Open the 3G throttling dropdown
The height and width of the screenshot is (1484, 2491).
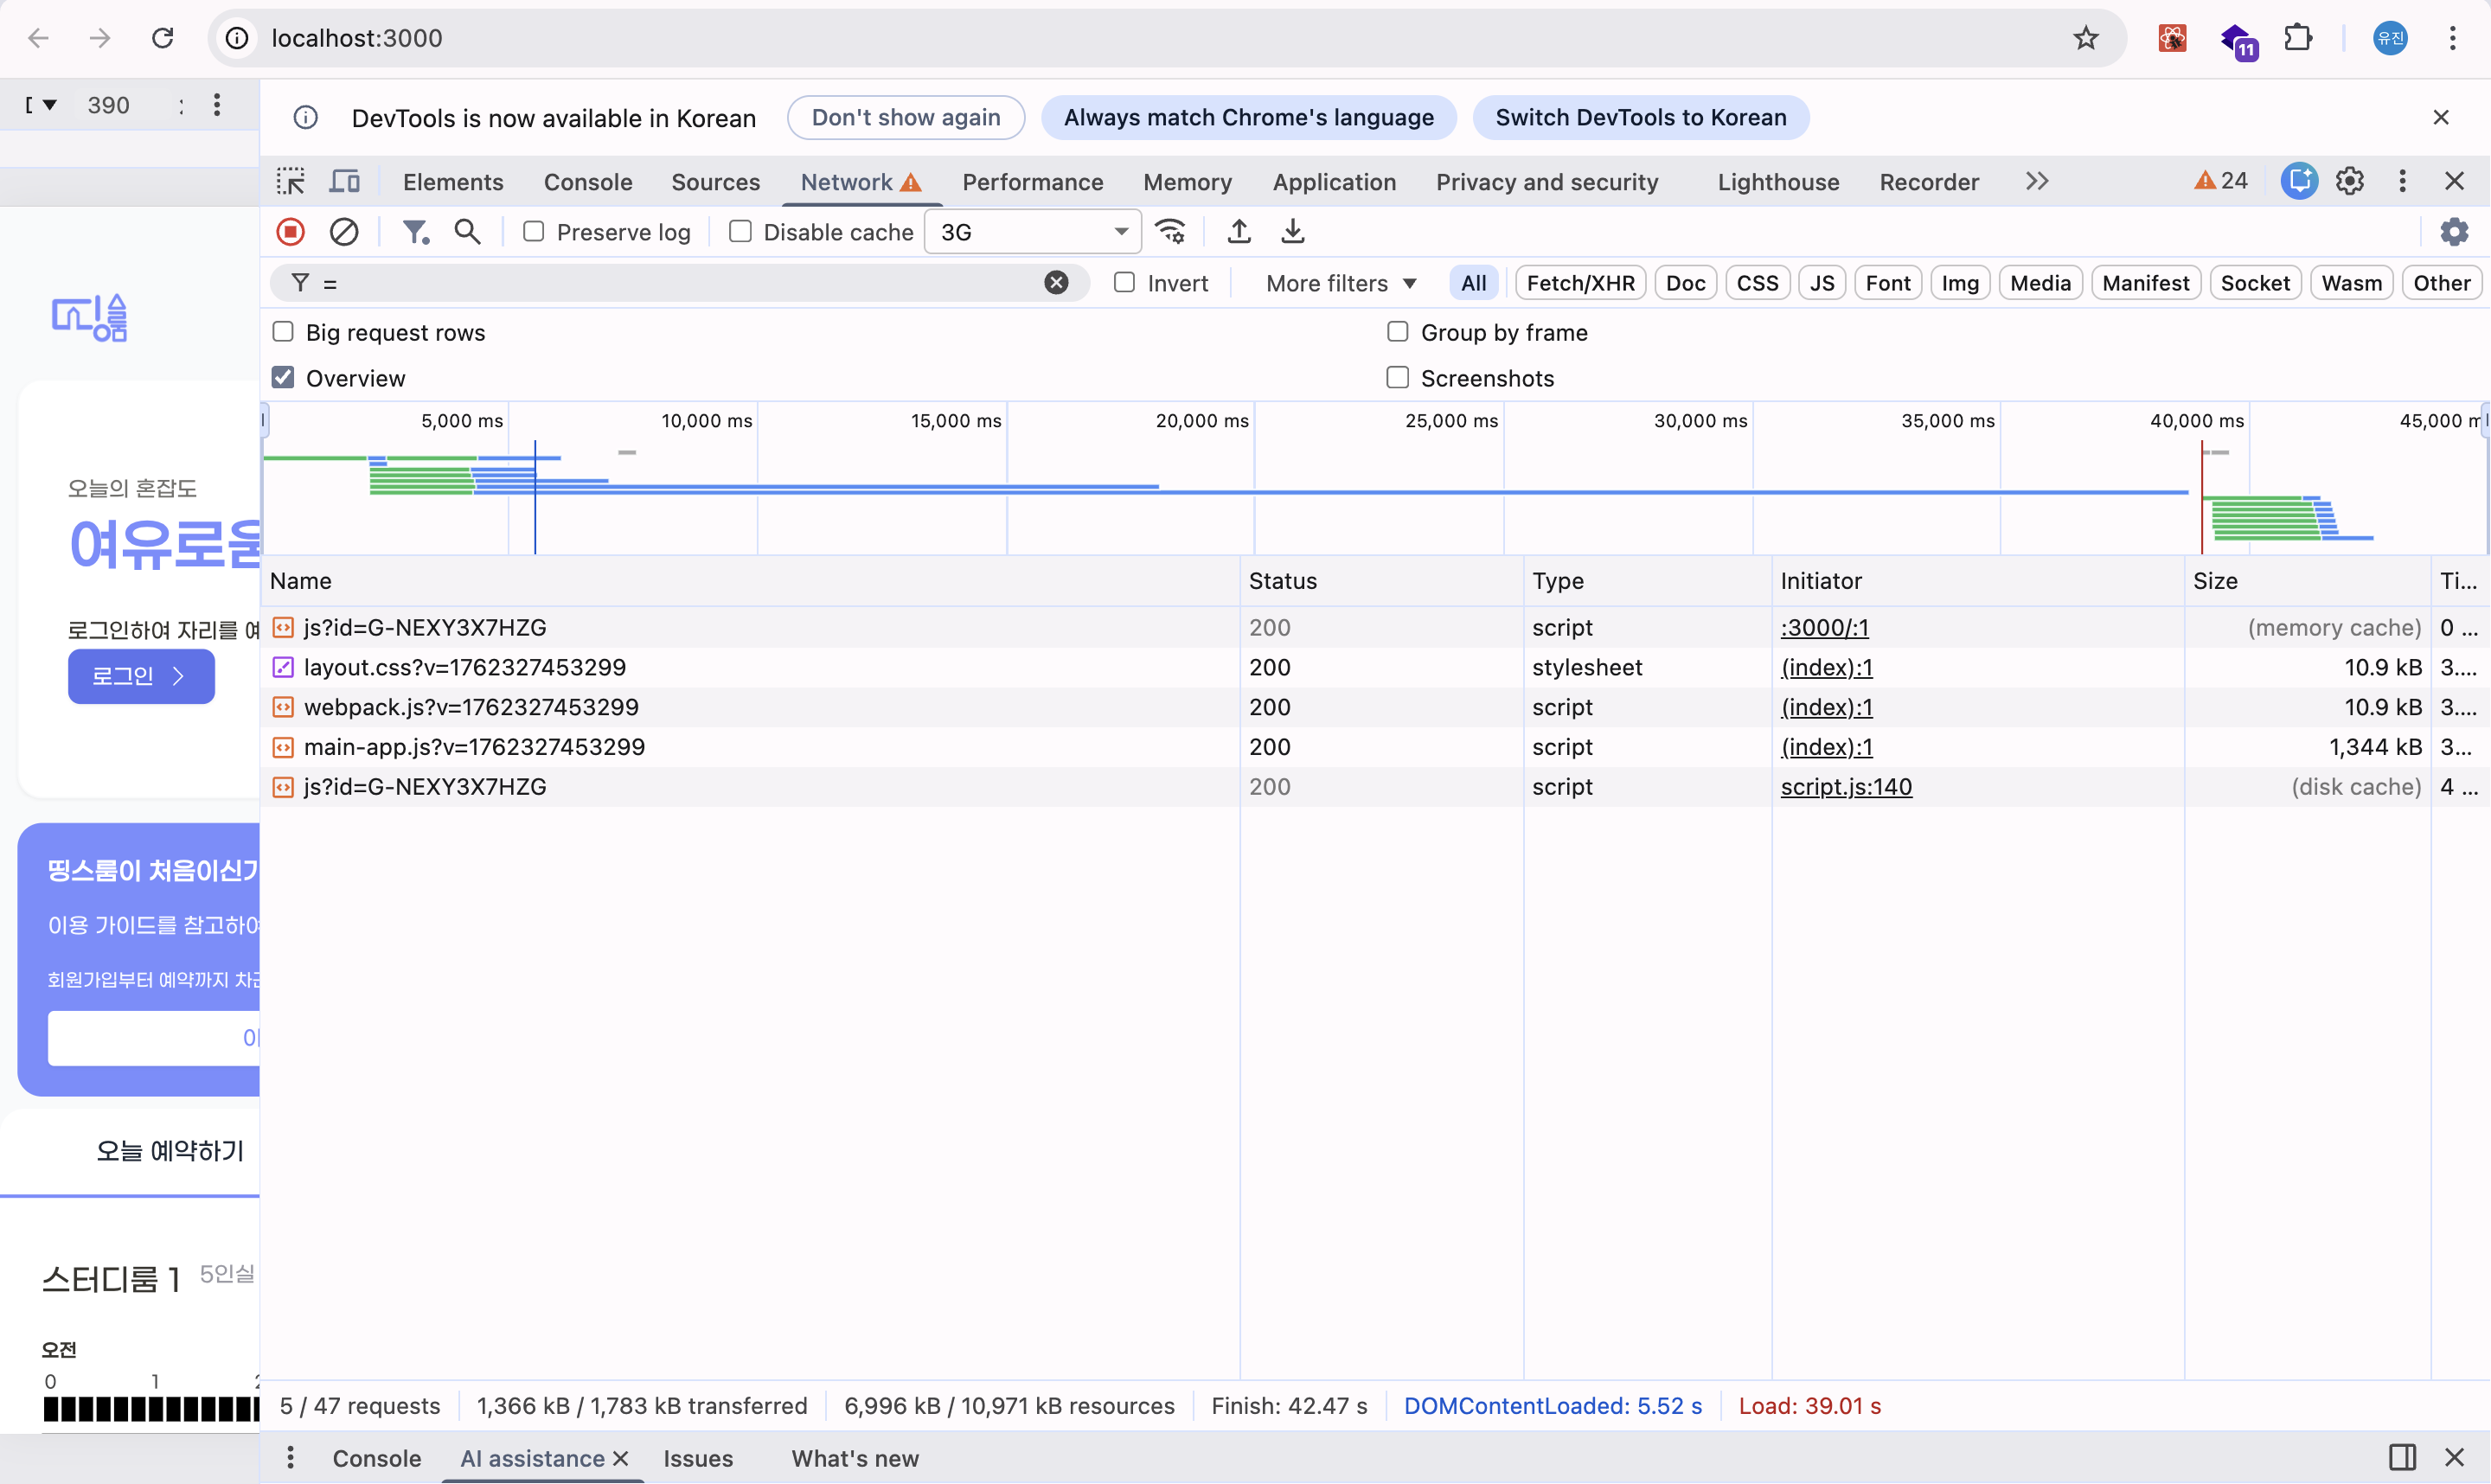pyautogui.click(x=1033, y=232)
